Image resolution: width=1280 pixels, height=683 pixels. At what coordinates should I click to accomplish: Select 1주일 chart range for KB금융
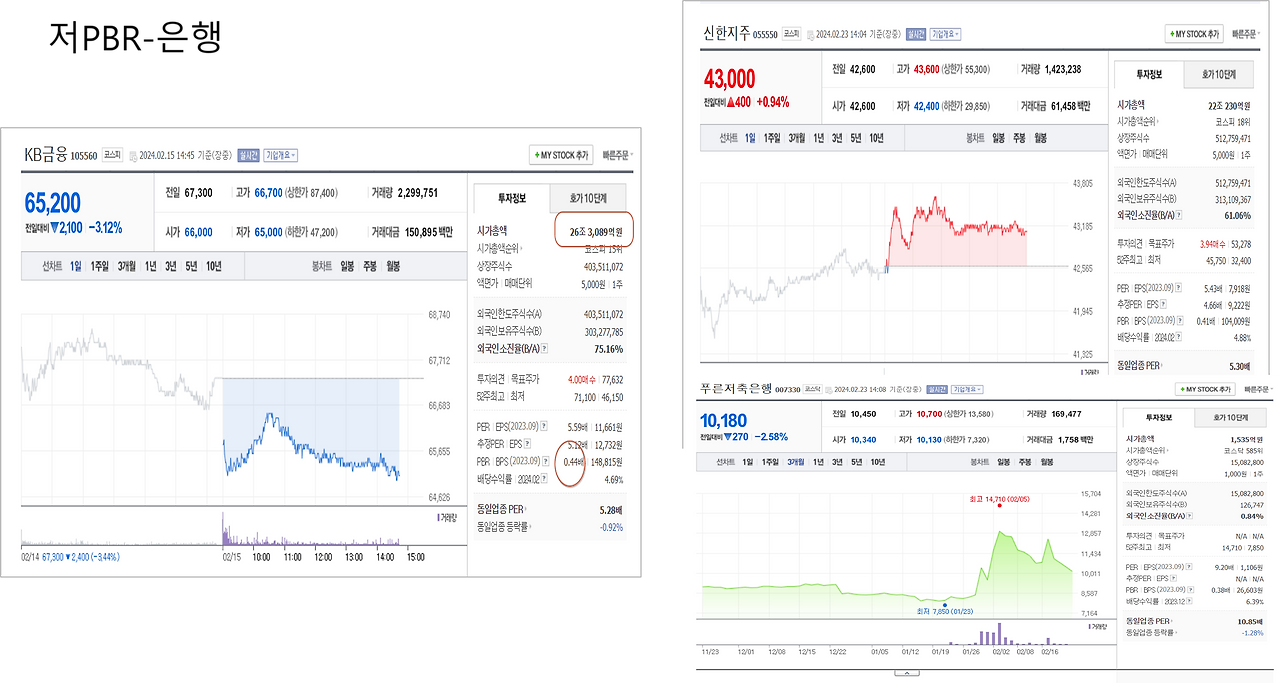pos(99,266)
